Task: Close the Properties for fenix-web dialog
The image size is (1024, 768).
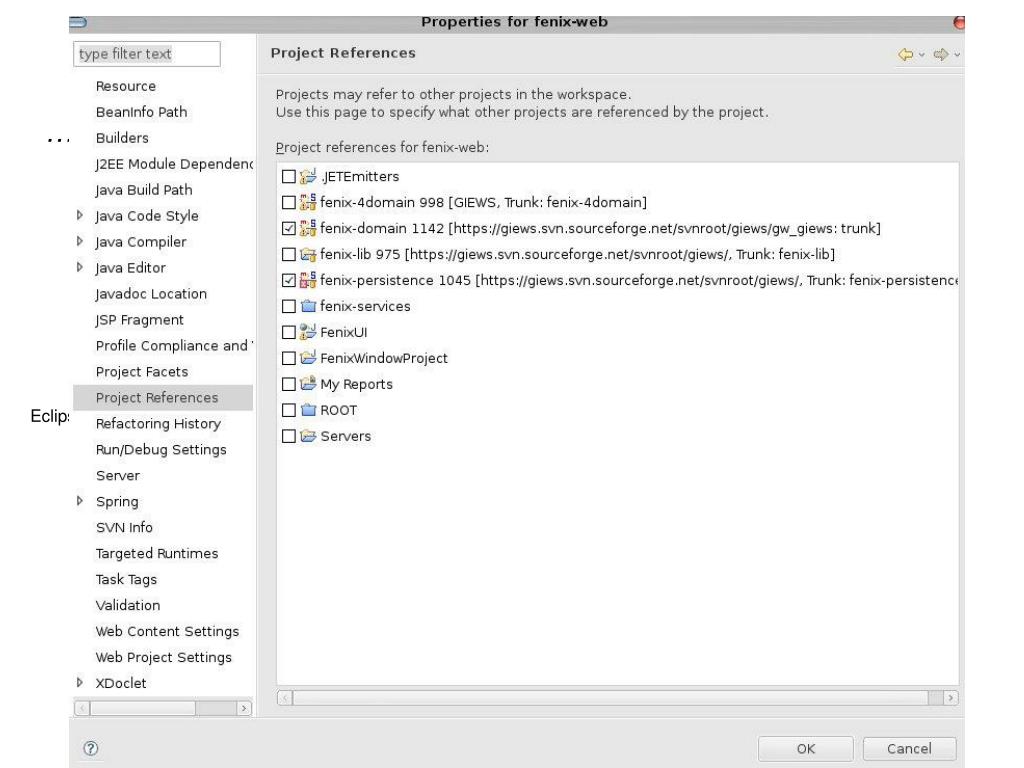Action: click(959, 23)
